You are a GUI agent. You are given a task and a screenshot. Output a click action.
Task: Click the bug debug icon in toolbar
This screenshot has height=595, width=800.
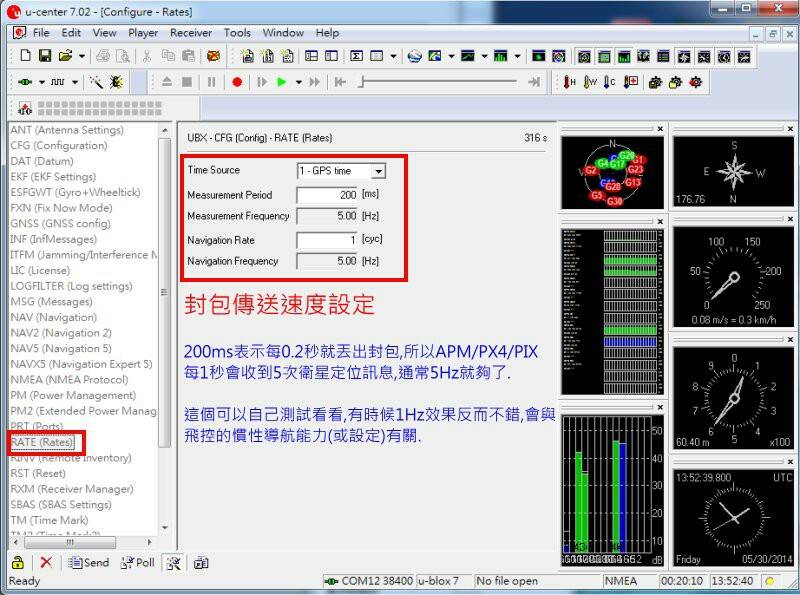click(x=117, y=82)
